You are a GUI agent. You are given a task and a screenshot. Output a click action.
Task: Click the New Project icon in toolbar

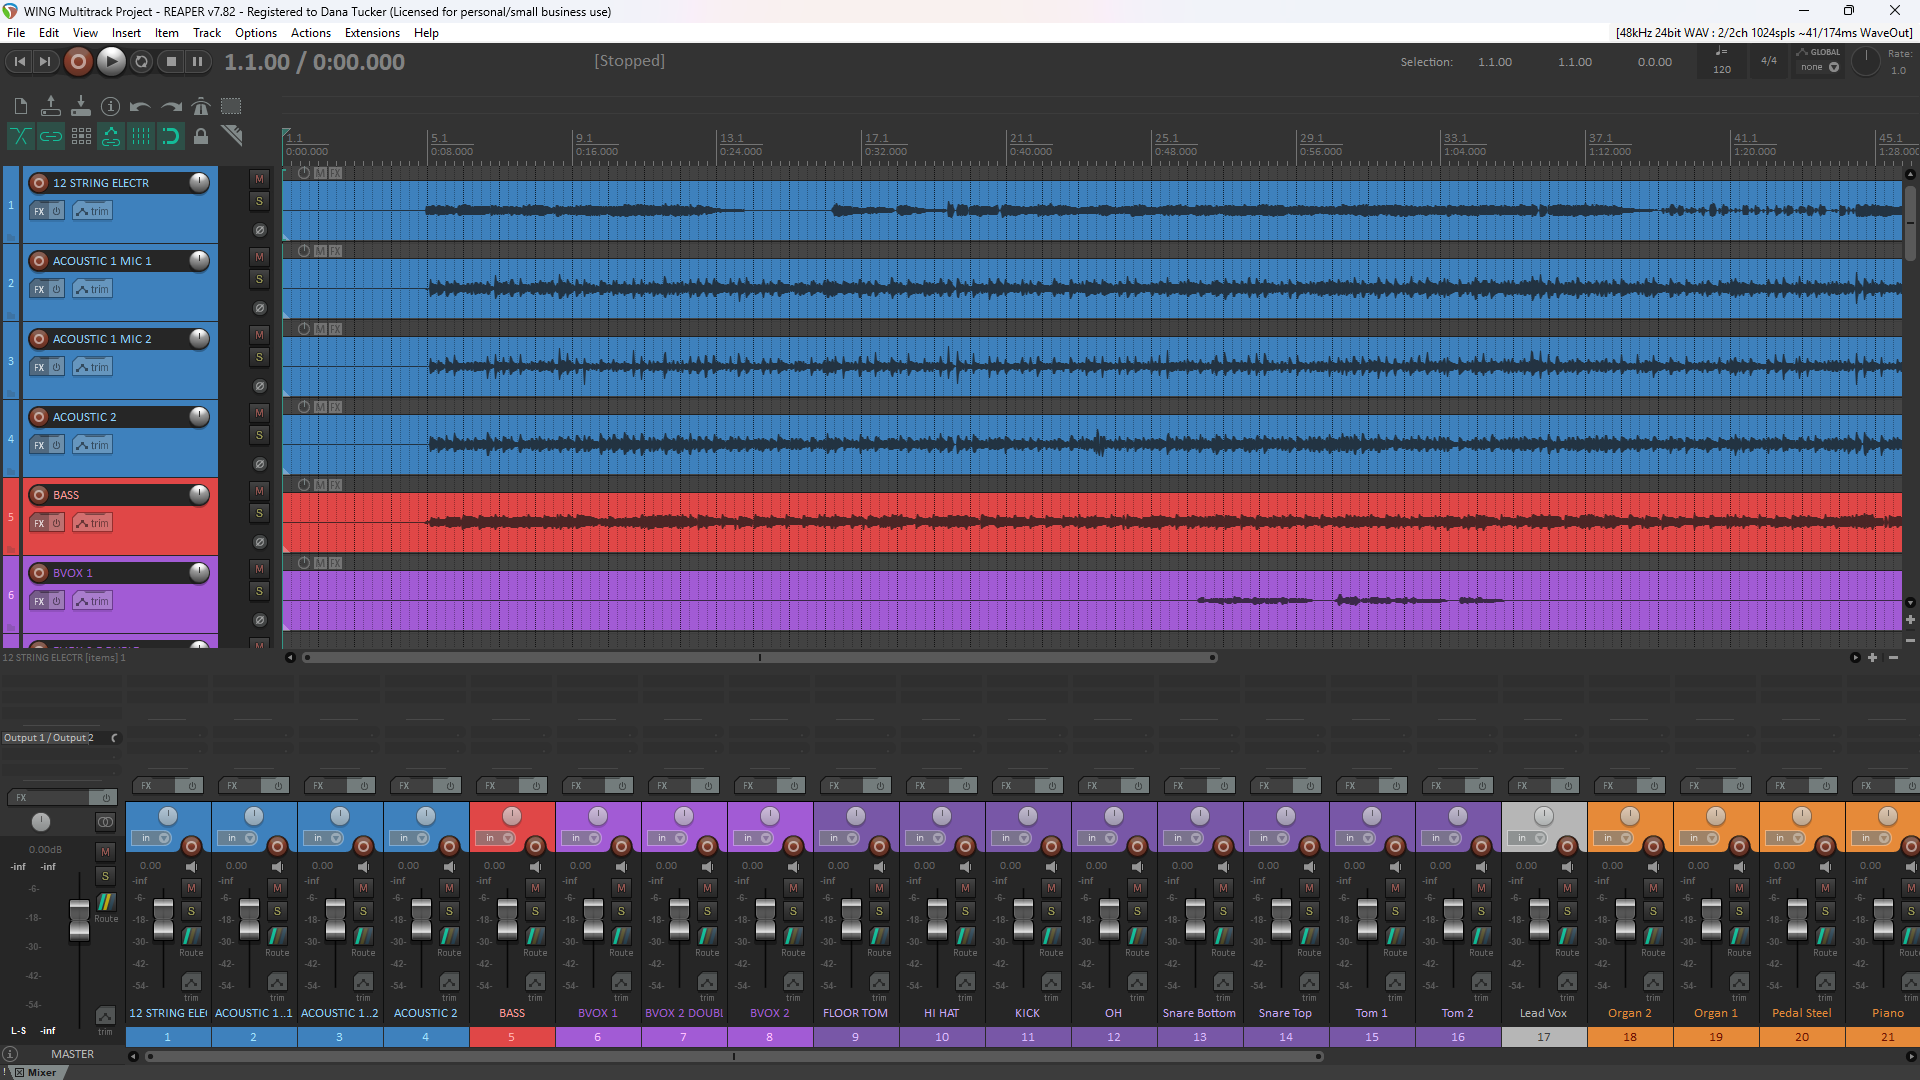click(21, 106)
